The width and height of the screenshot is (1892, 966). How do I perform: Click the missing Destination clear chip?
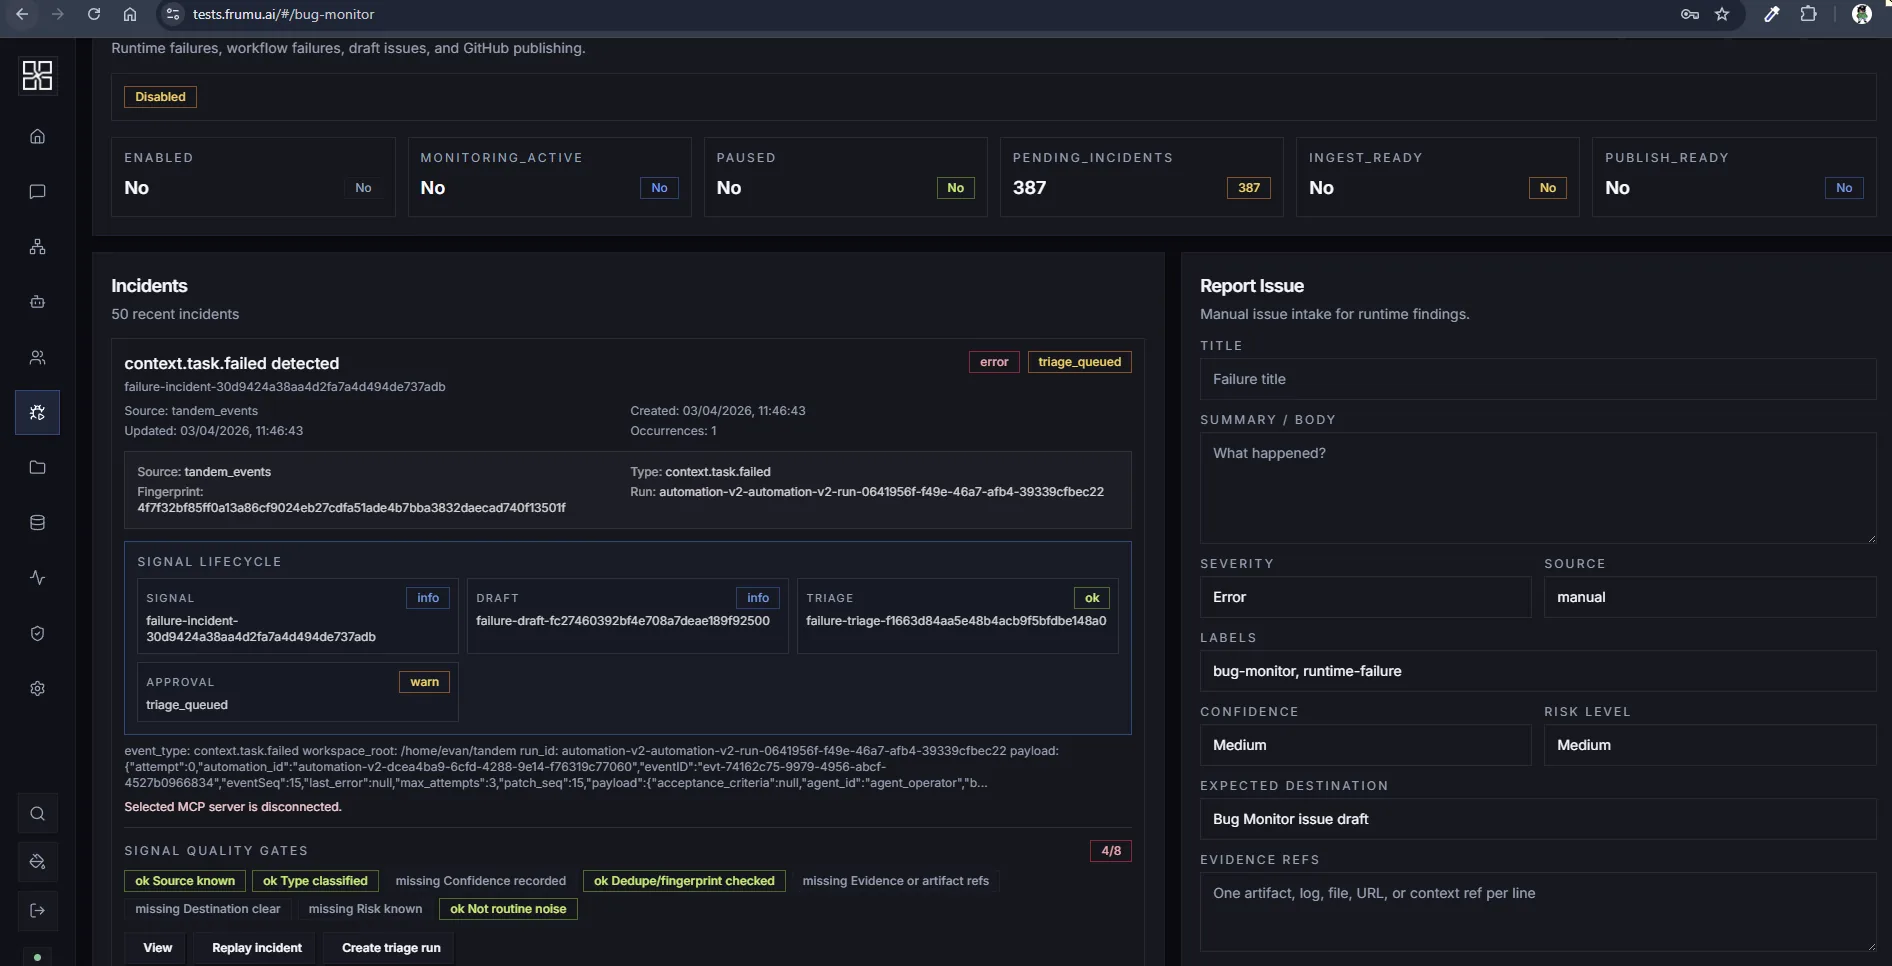pyautogui.click(x=208, y=909)
